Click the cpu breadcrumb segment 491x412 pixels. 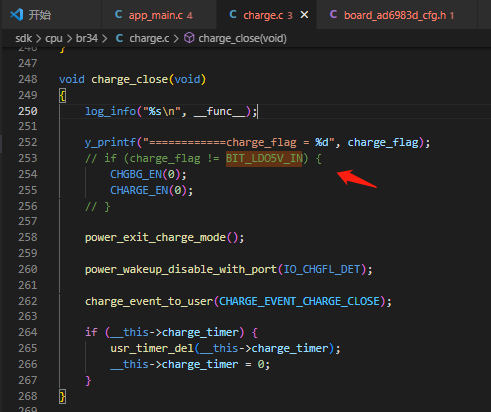(x=54, y=38)
